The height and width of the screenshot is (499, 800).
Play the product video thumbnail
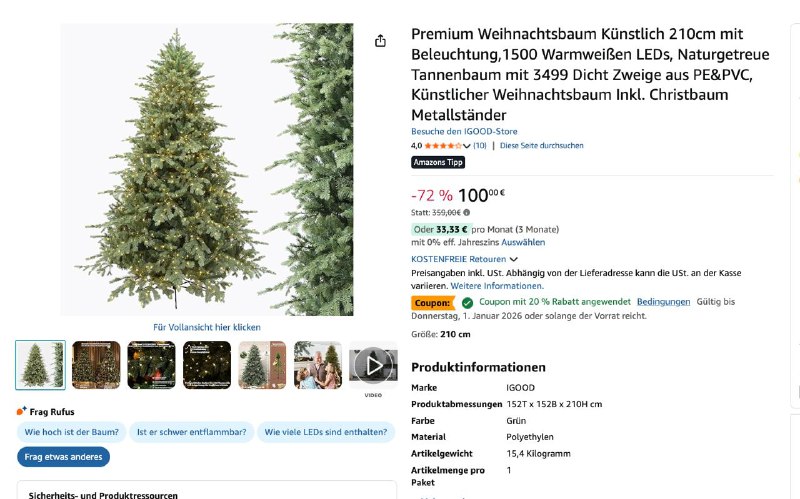click(x=373, y=365)
